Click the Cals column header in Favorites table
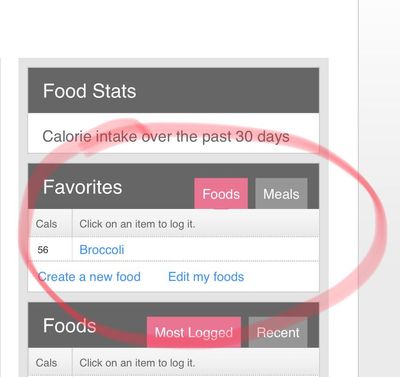The width and height of the screenshot is (400, 377). (46, 224)
